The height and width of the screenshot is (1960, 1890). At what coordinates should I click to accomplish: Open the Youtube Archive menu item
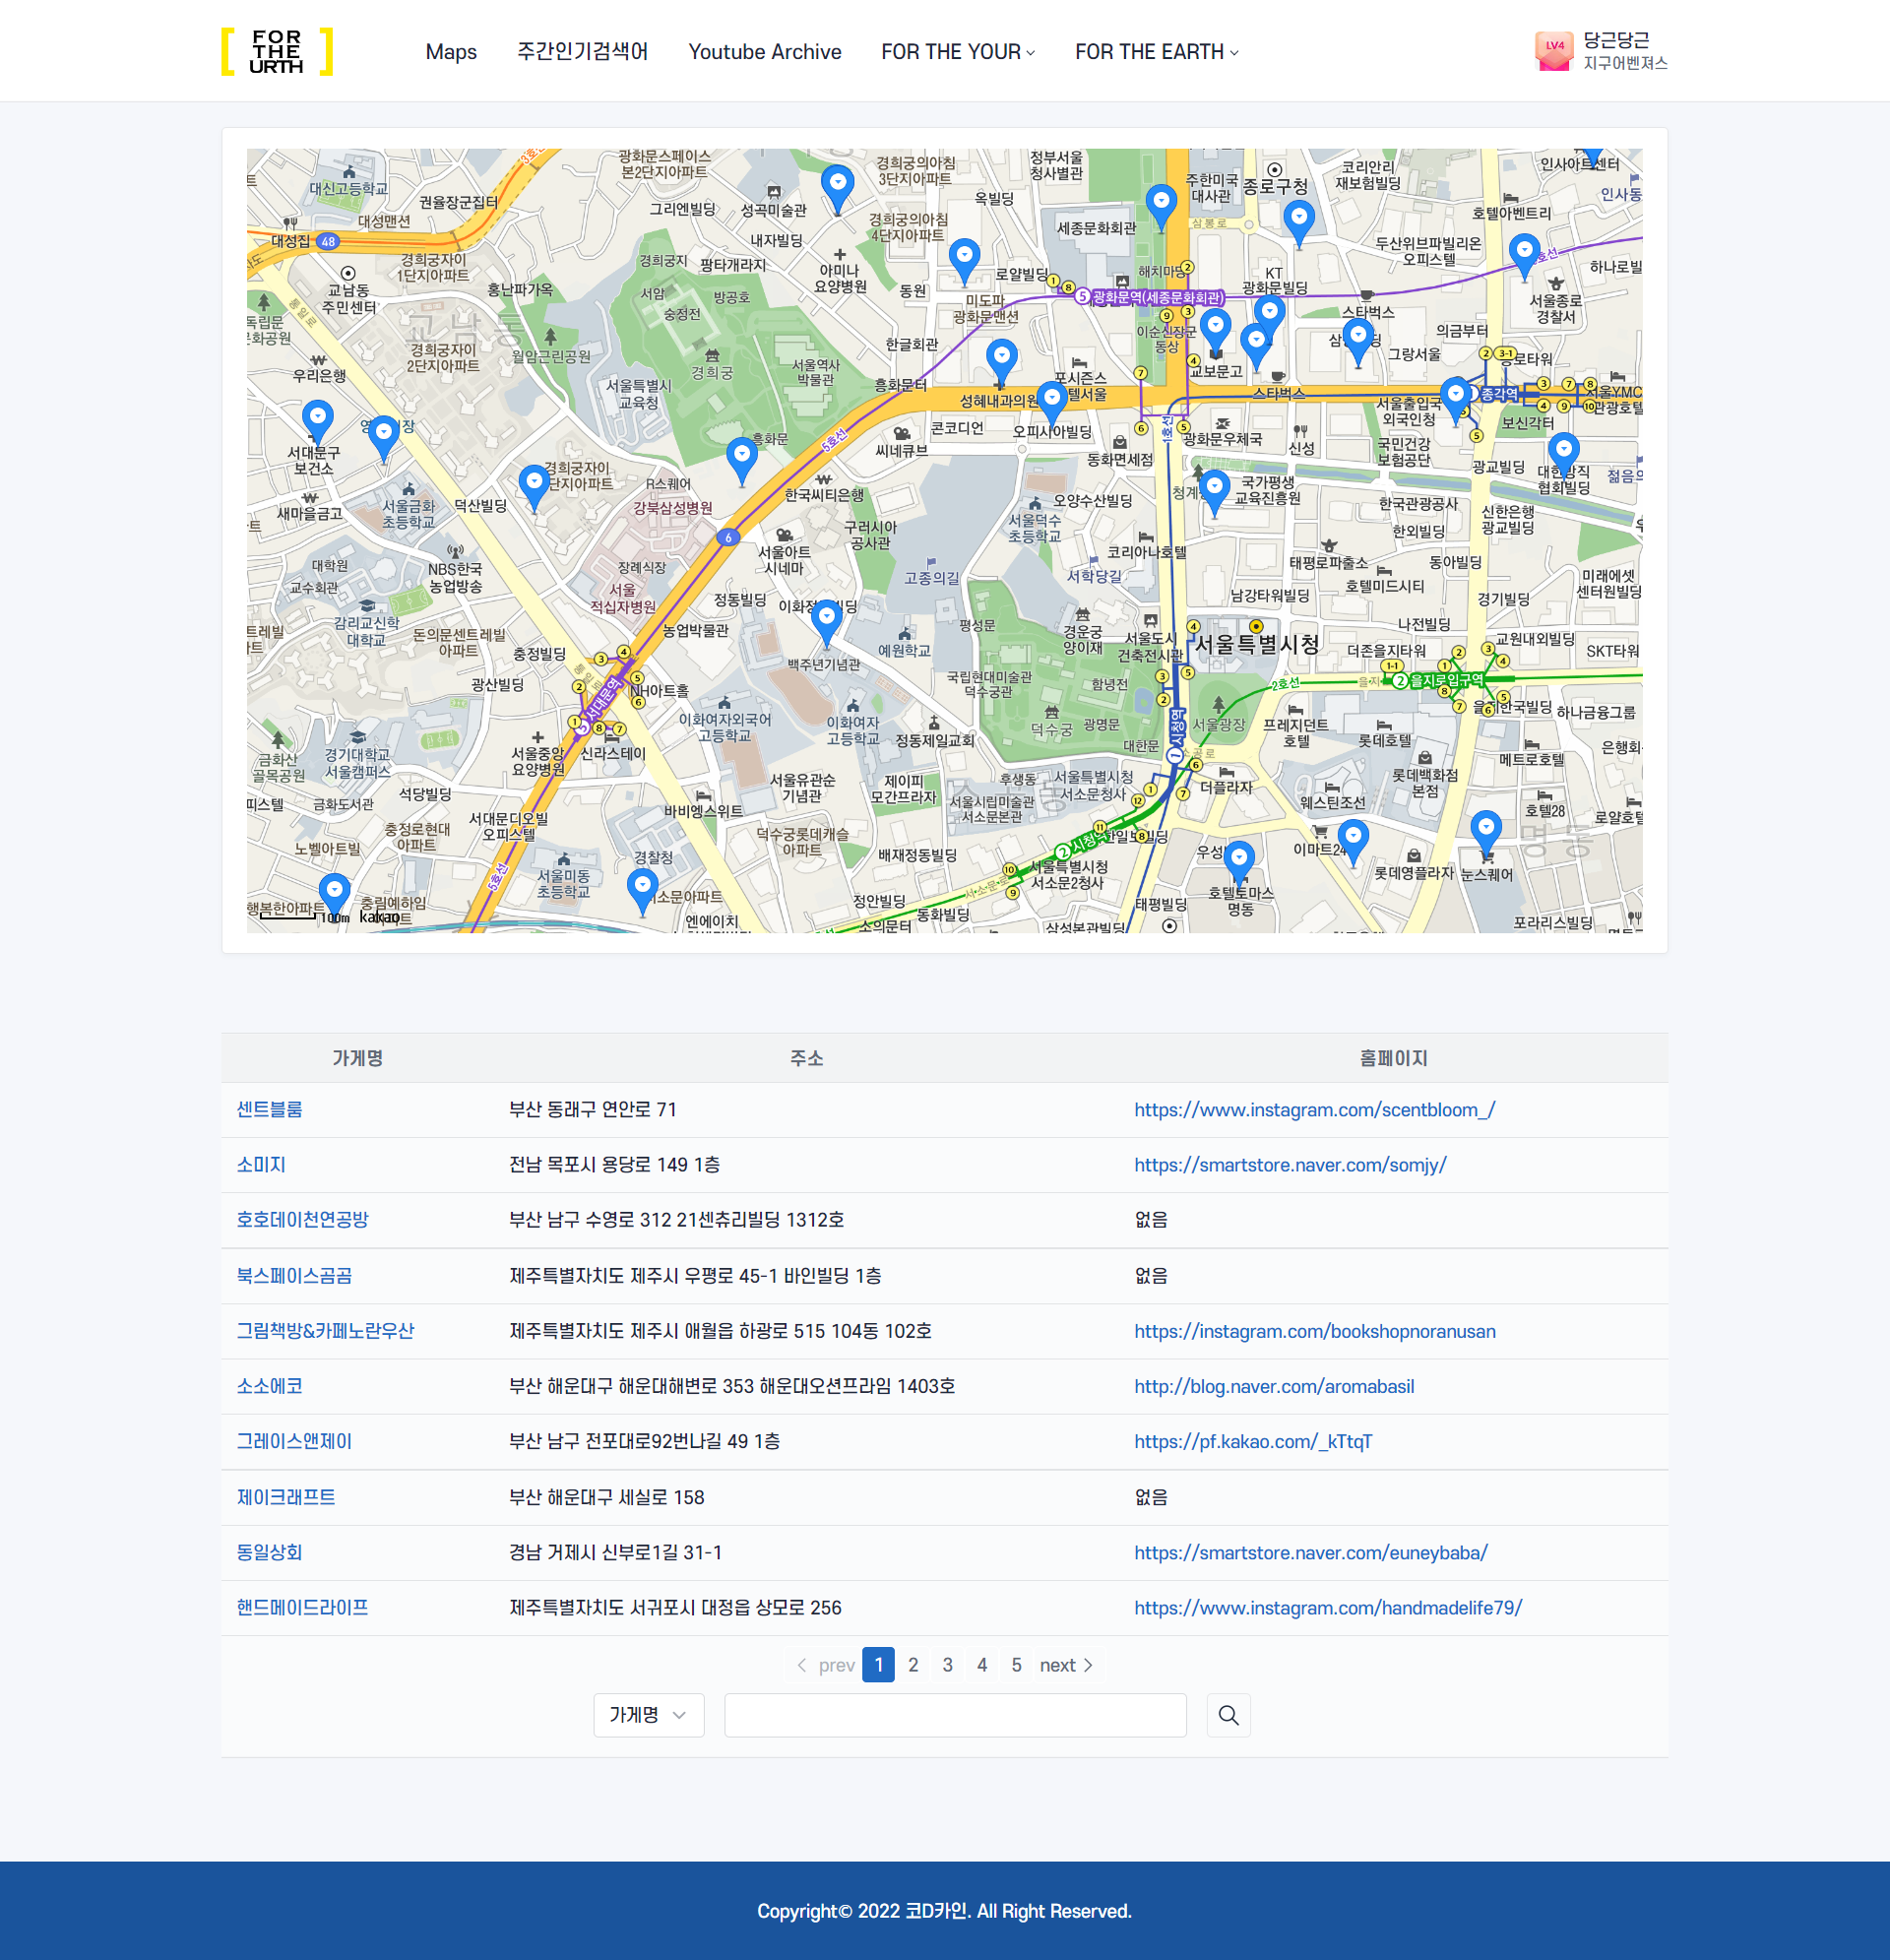764,52
